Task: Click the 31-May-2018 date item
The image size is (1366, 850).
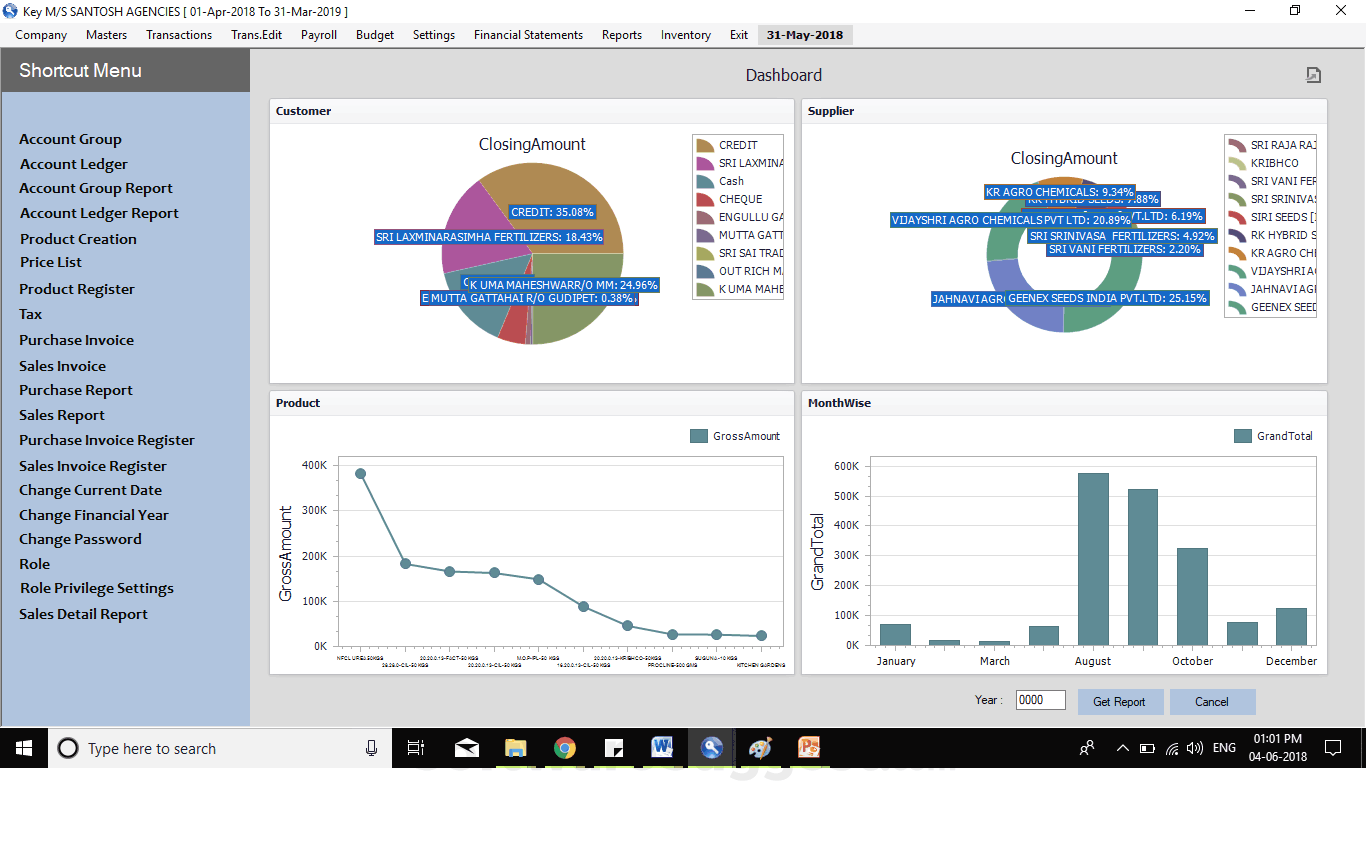Action: click(x=805, y=35)
